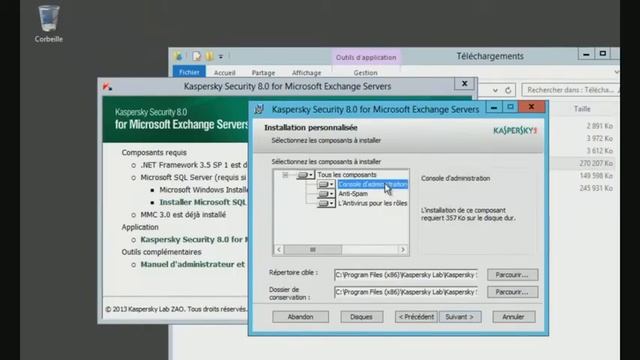Click the Microsoft Windows Installe item in launcher
Viewport: 640px width, 360px height.
coord(203,190)
